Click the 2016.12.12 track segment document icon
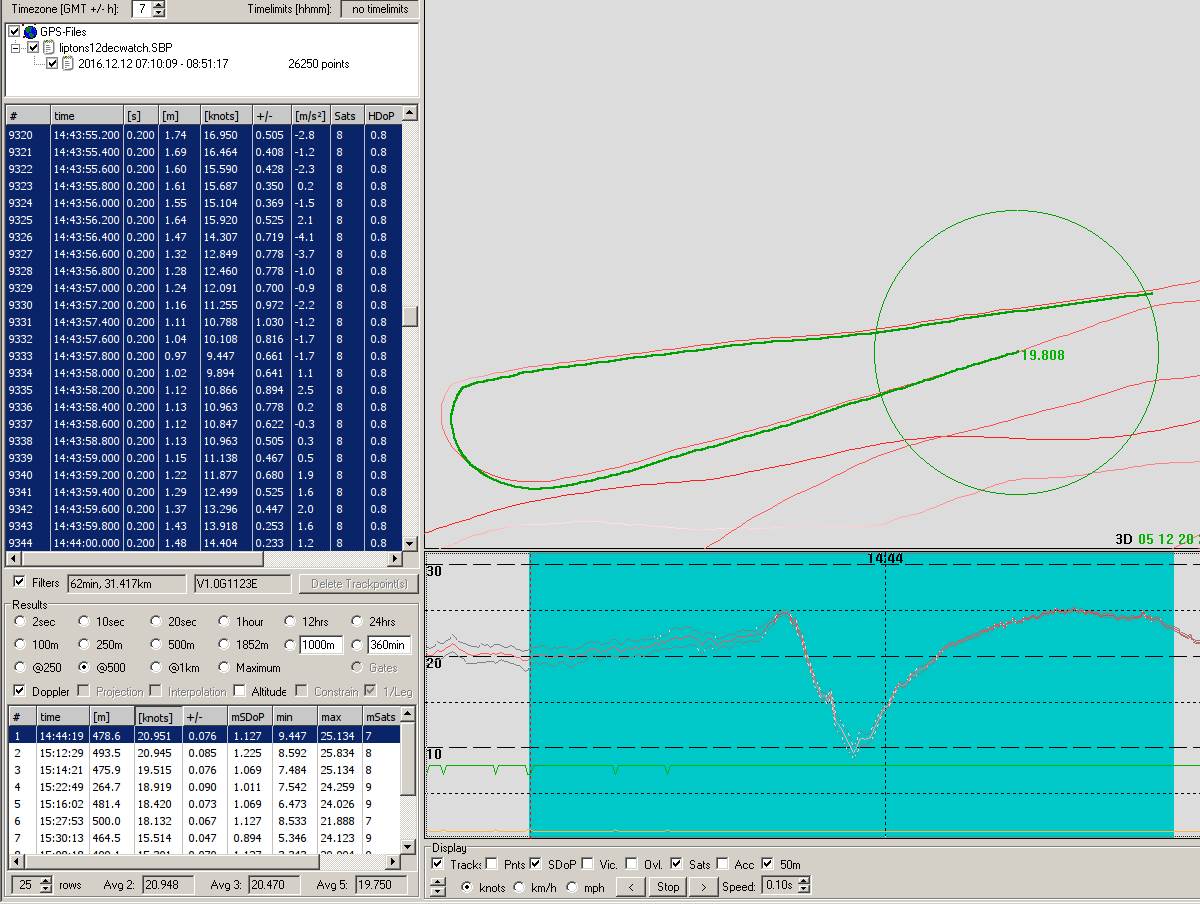This screenshot has height=904, width=1200. pos(68,64)
